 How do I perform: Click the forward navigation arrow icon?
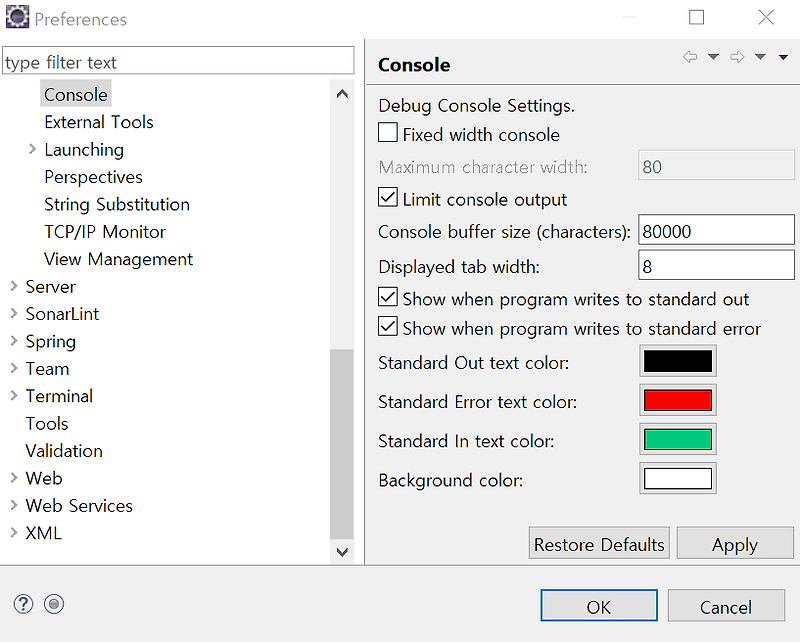tap(737, 57)
